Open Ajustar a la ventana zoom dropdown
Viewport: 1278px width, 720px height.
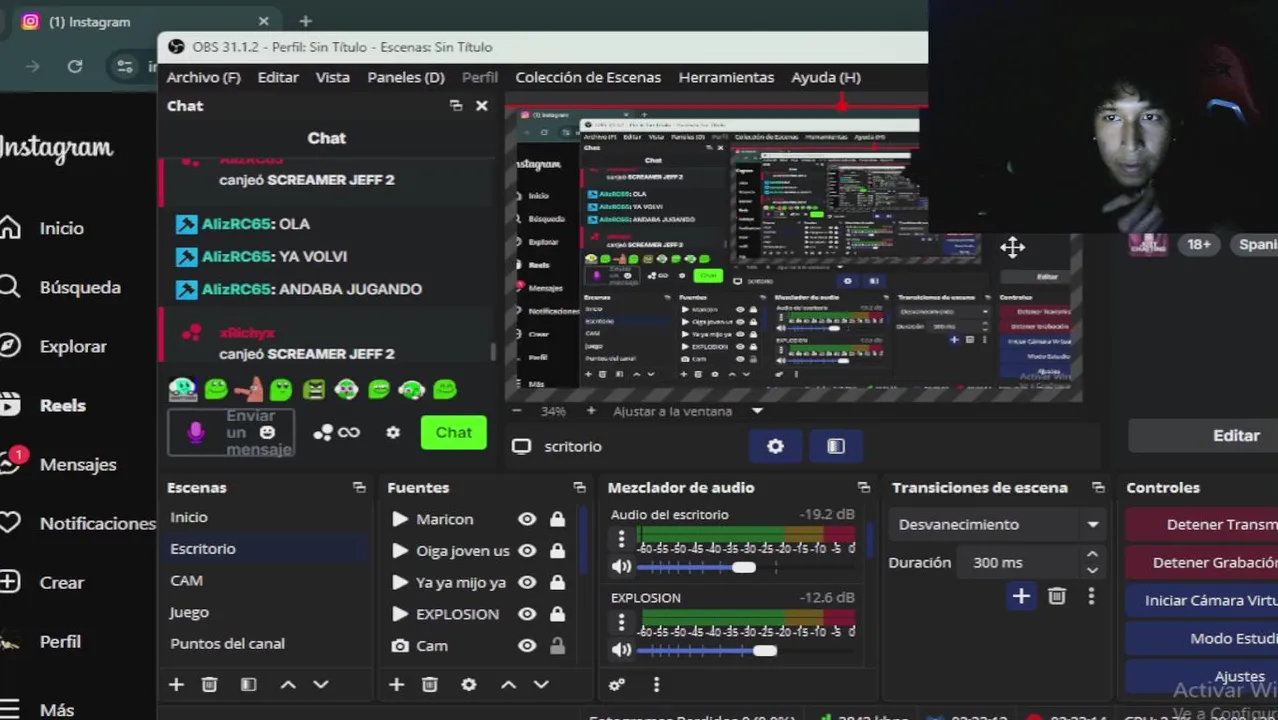point(757,411)
